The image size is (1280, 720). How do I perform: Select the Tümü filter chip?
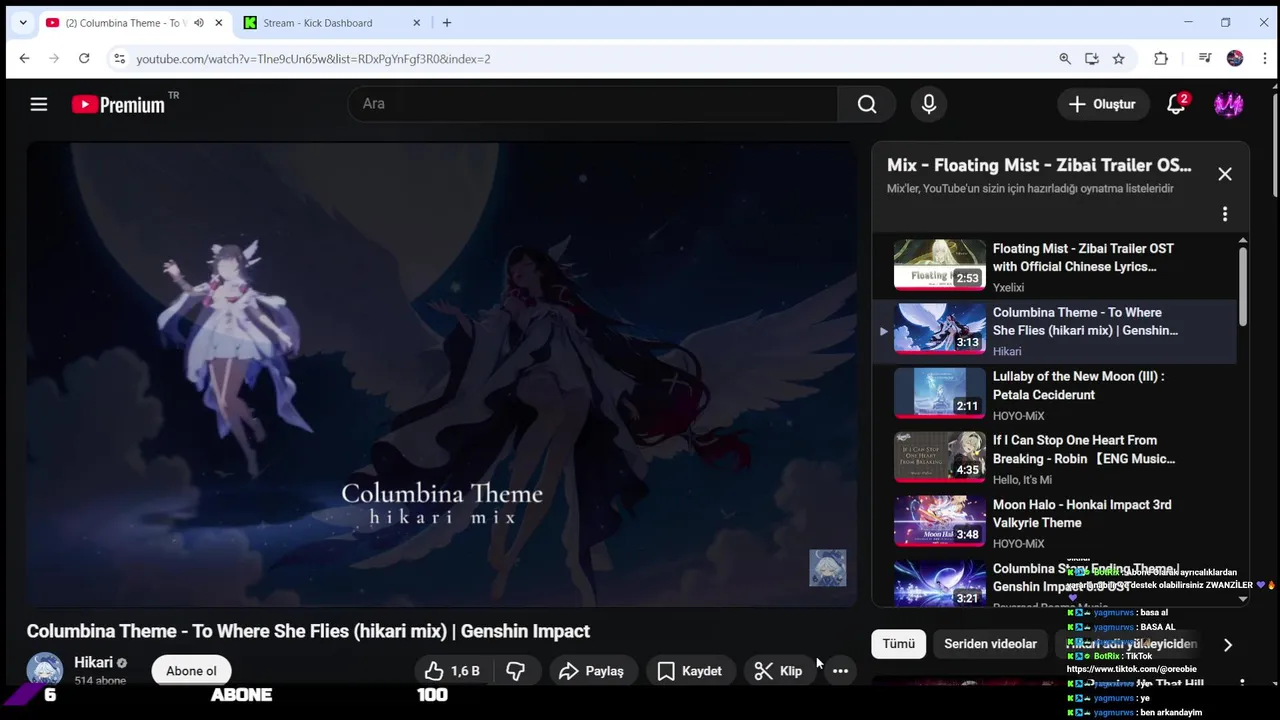[898, 644]
